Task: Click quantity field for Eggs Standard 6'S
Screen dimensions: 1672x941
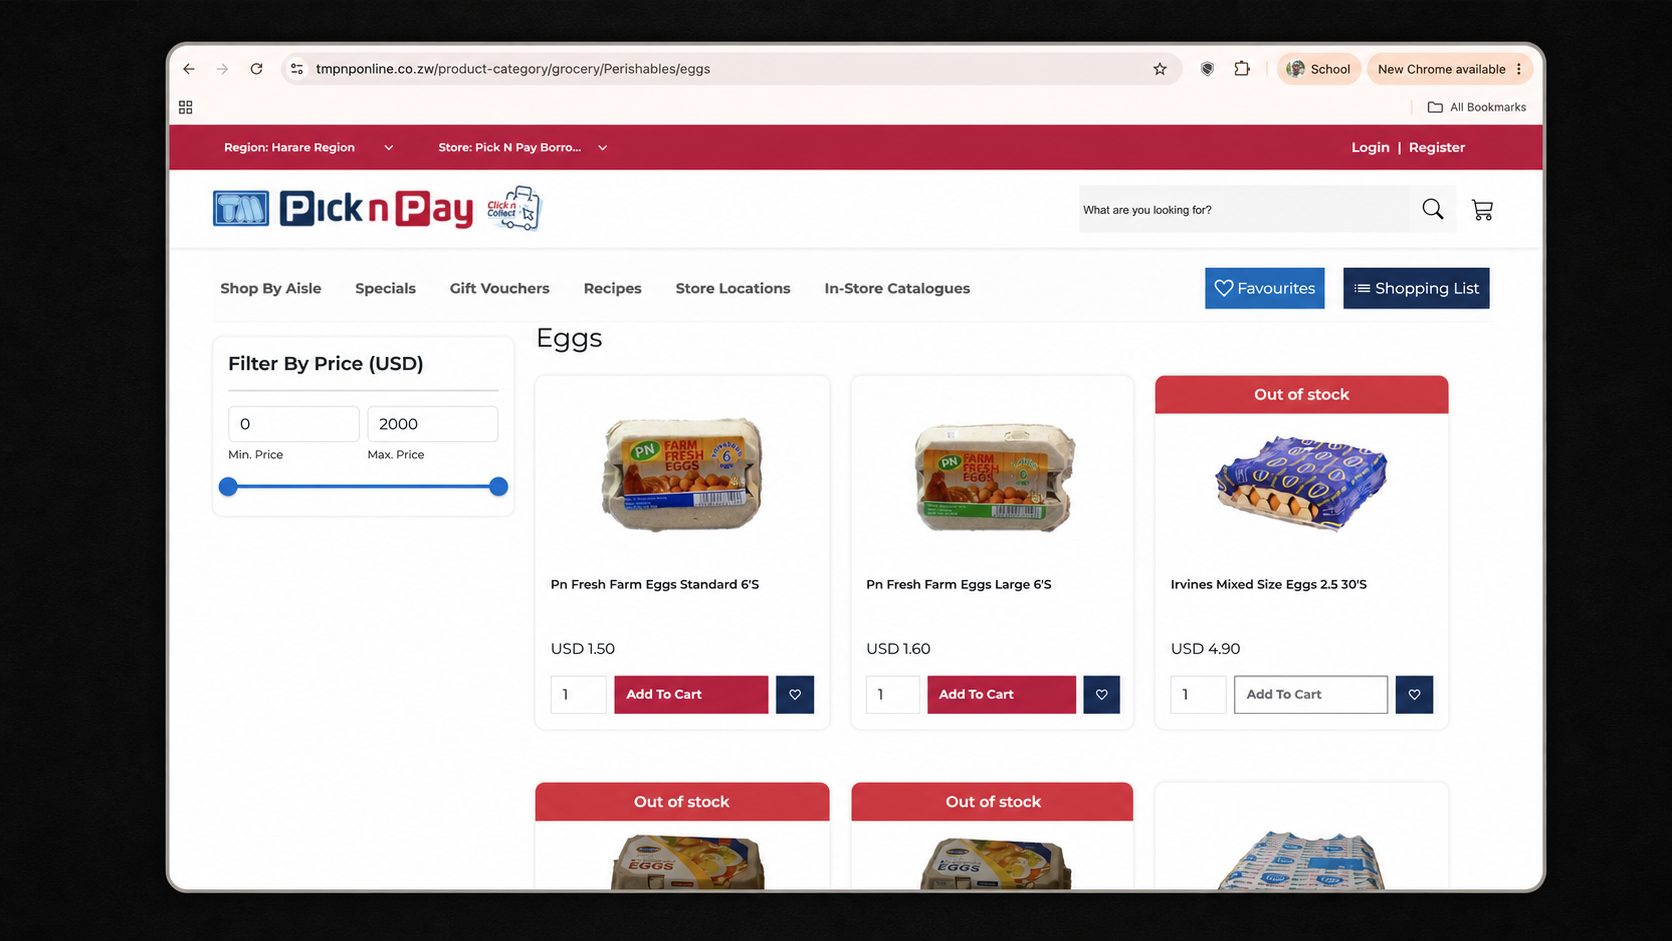Action: coord(578,694)
